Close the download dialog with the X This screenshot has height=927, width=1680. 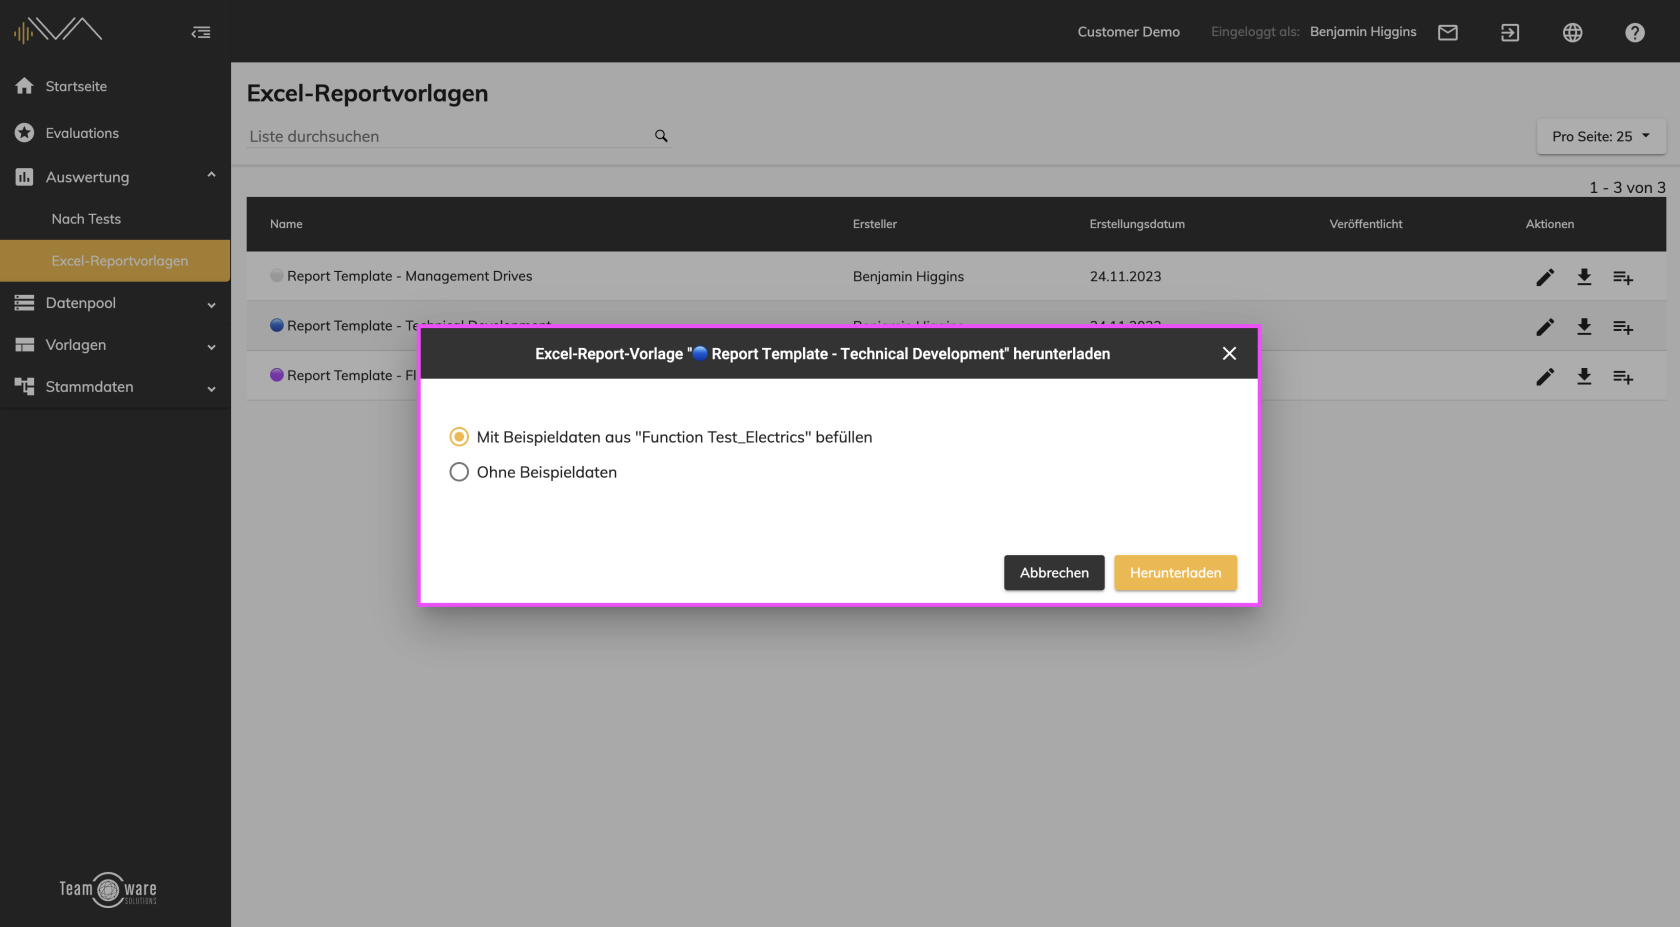click(x=1229, y=353)
